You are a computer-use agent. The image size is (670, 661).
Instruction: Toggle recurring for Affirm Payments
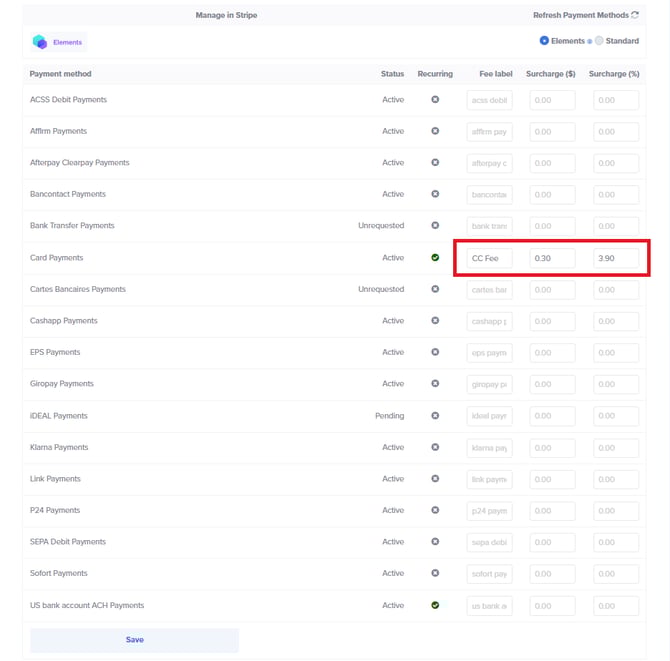[435, 131]
